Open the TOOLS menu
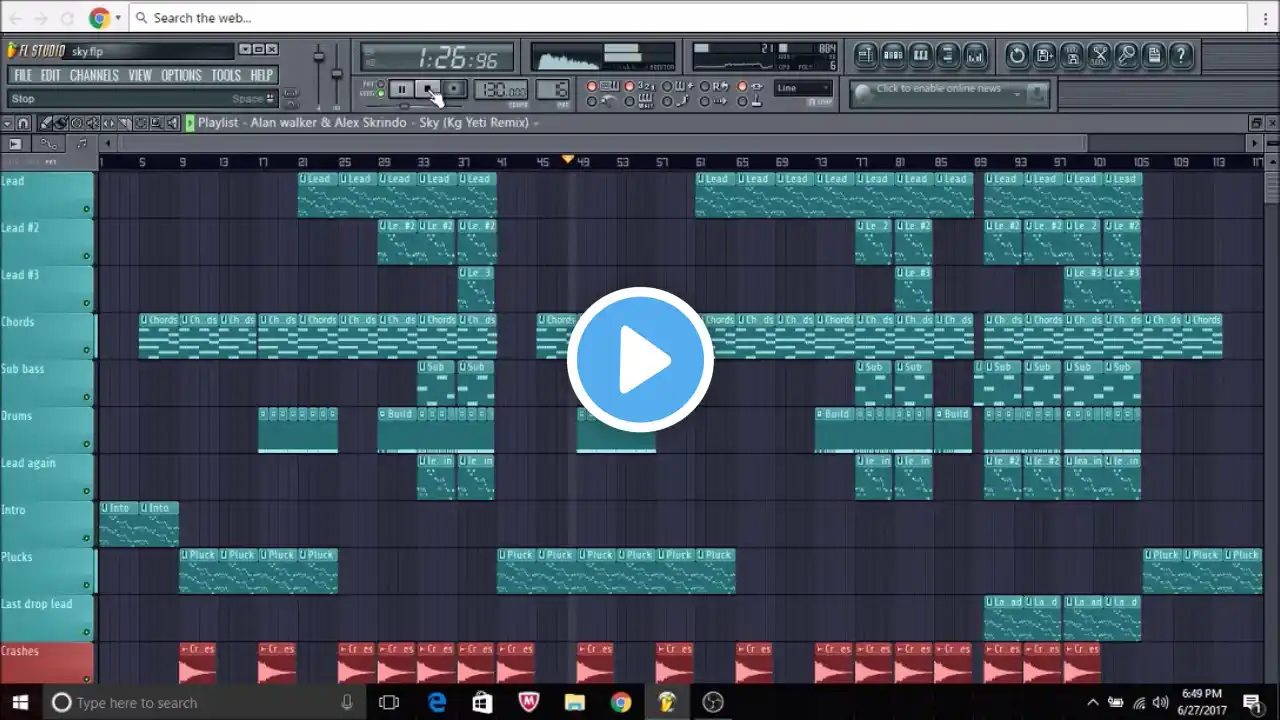Image resolution: width=1280 pixels, height=720 pixels. click(226, 75)
